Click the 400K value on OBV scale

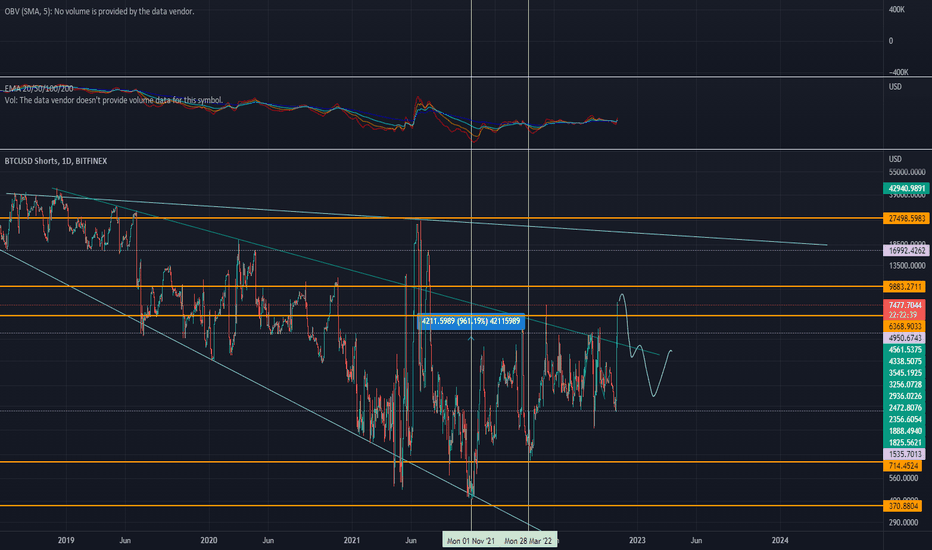897,10
